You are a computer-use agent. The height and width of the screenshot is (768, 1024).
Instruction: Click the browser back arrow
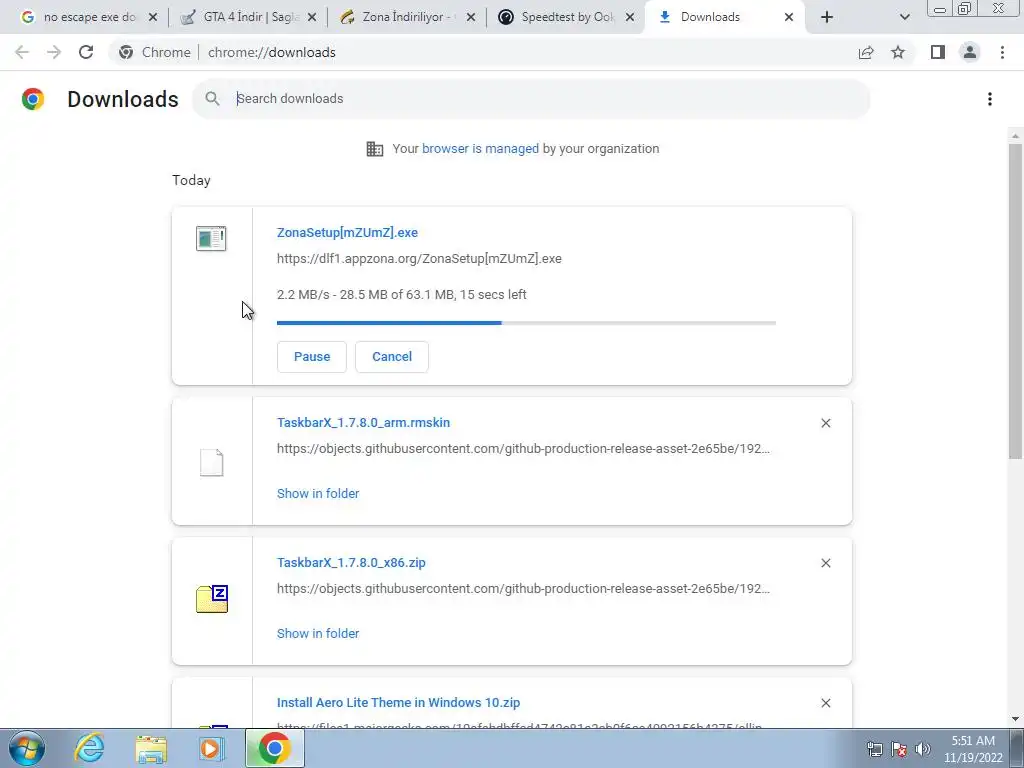tap(22, 52)
